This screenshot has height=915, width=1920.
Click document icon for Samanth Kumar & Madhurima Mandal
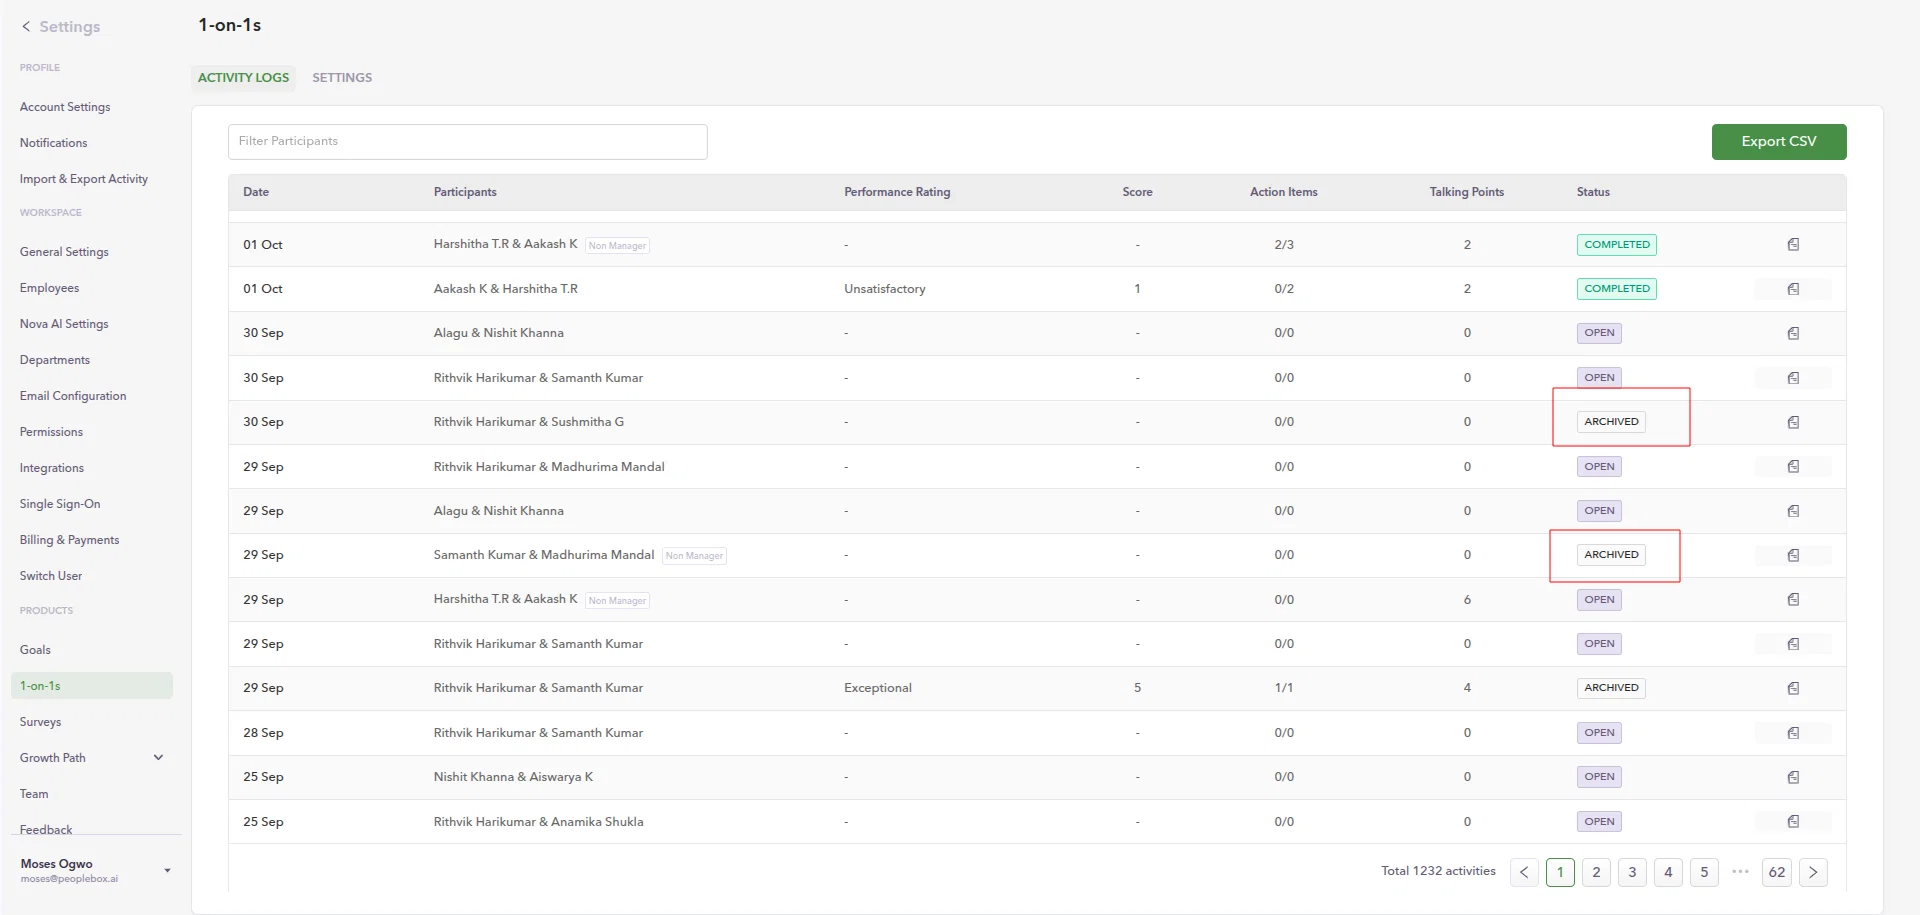coord(1793,555)
